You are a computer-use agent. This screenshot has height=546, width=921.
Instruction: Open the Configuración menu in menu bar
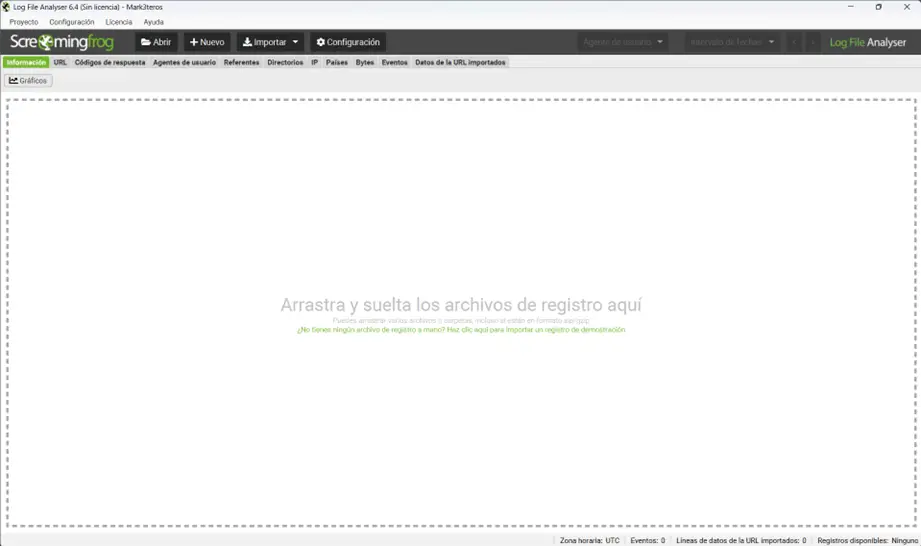pos(72,22)
